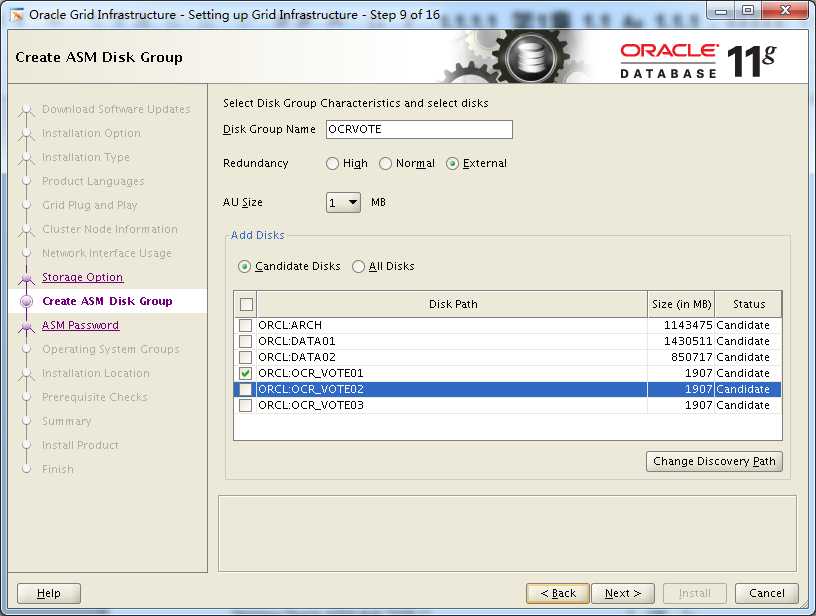Click the Disk Path column header
Viewport: 816px width, 616px height.
pos(452,304)
